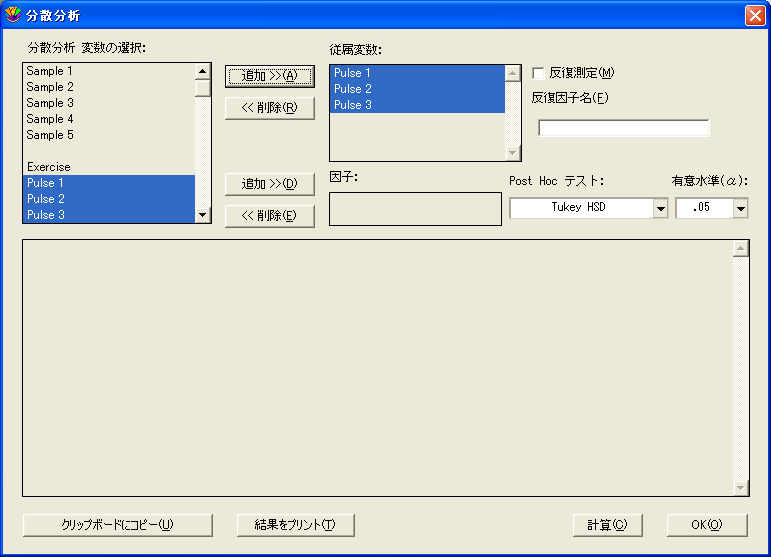The width and height of the screenshot is (771, 557).
Task: Select Sample 5 in variable list
Action: [109, 135]
